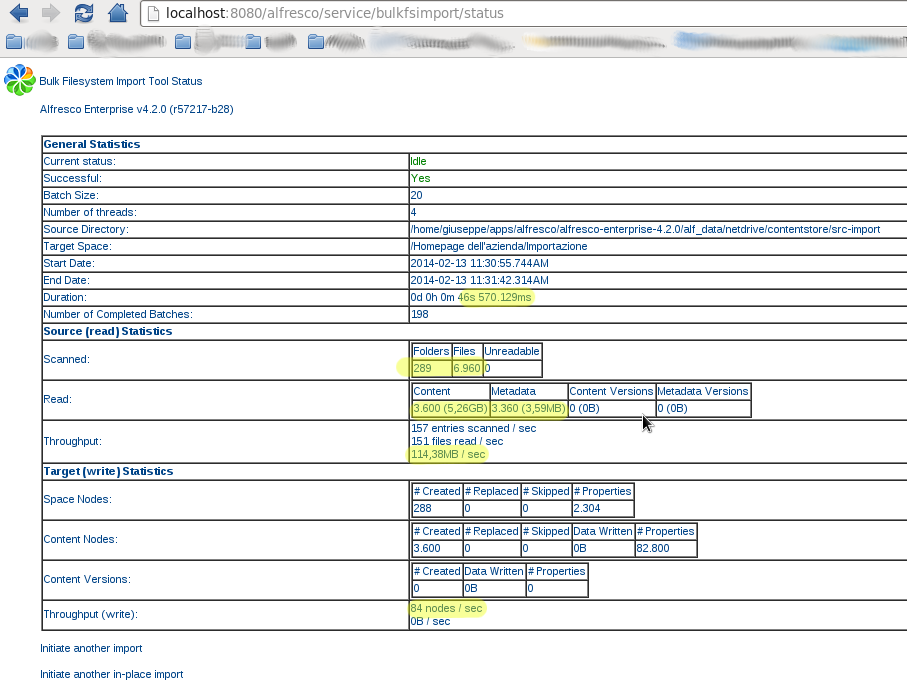Select the highlighted "114,38MB / sec" throughput
The width and height of the screenshot is (907, 687).
click(448, 455)
